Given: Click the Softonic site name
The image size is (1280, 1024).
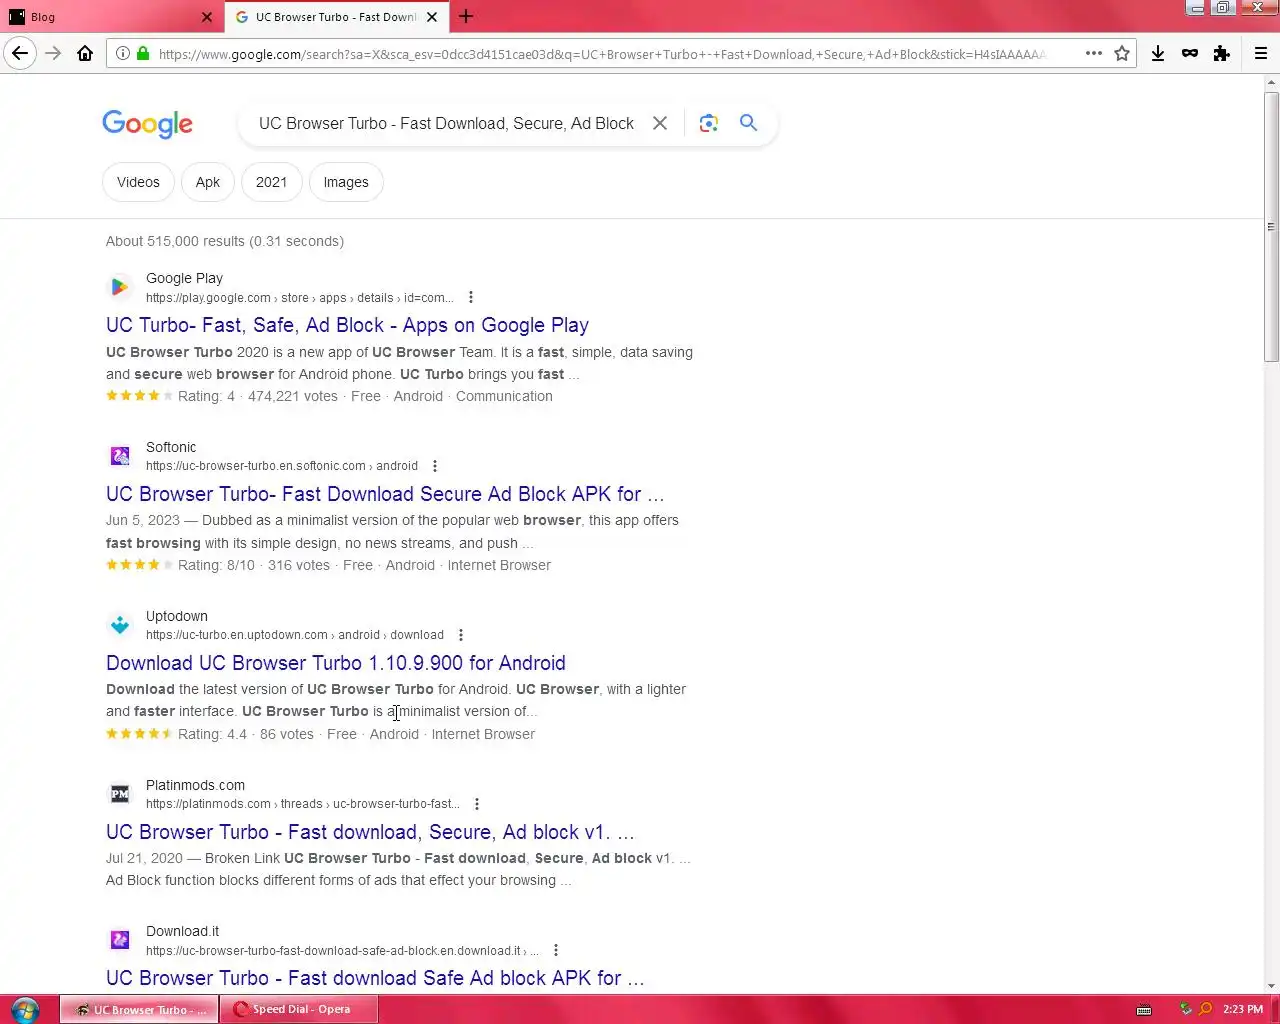Looking at the screenshot, I should 171,447.
